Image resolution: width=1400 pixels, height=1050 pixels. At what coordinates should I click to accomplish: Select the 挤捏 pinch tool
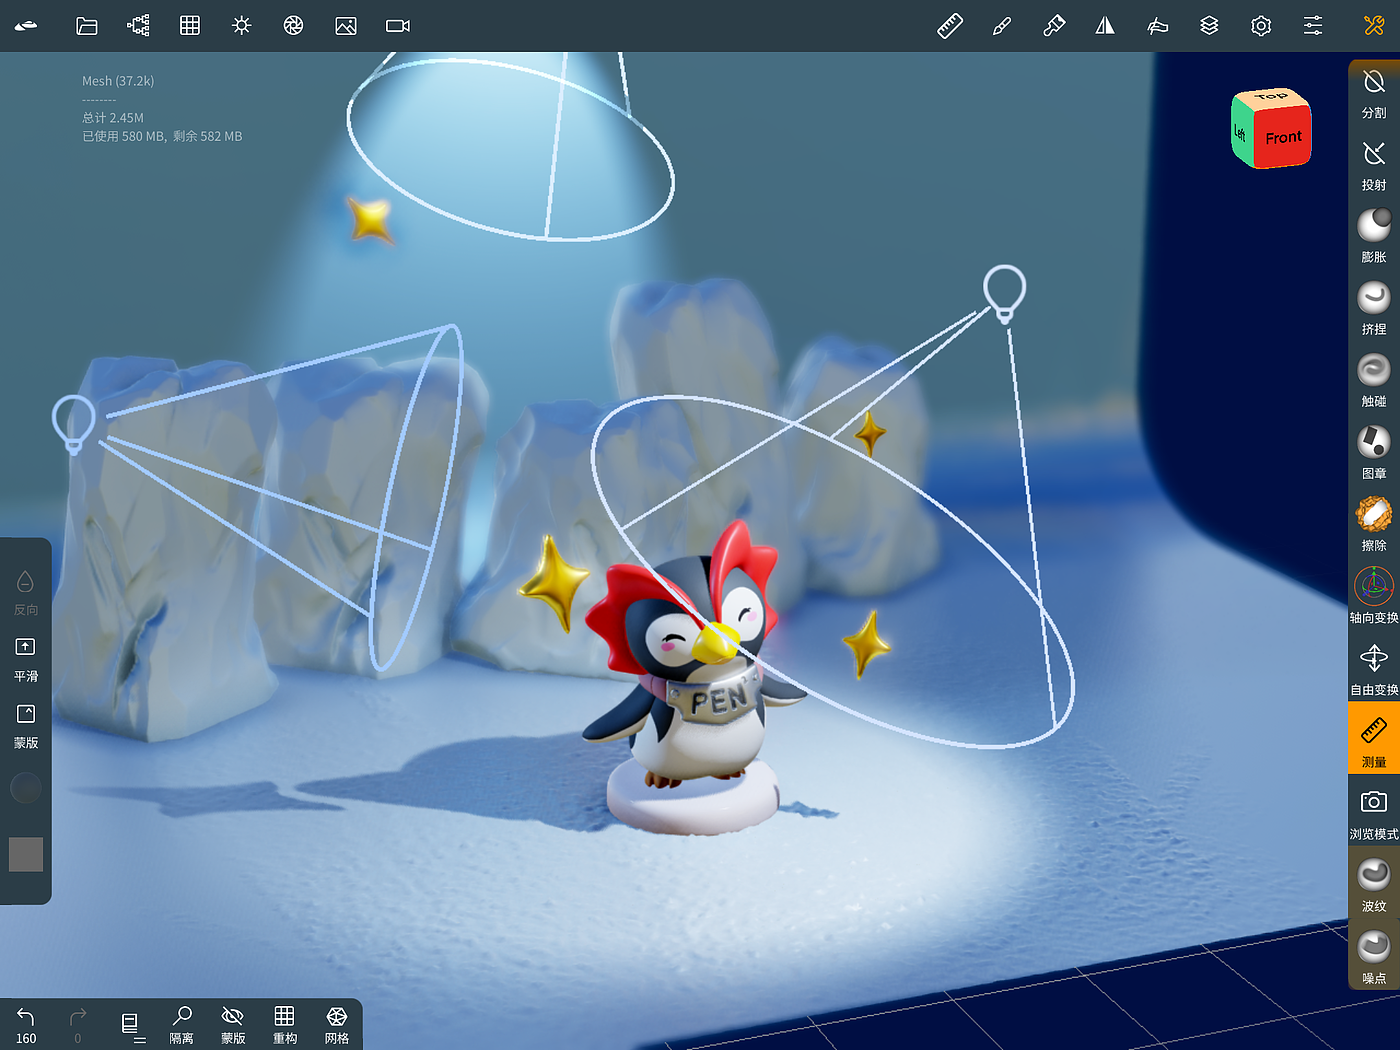tap(1374, 309)
